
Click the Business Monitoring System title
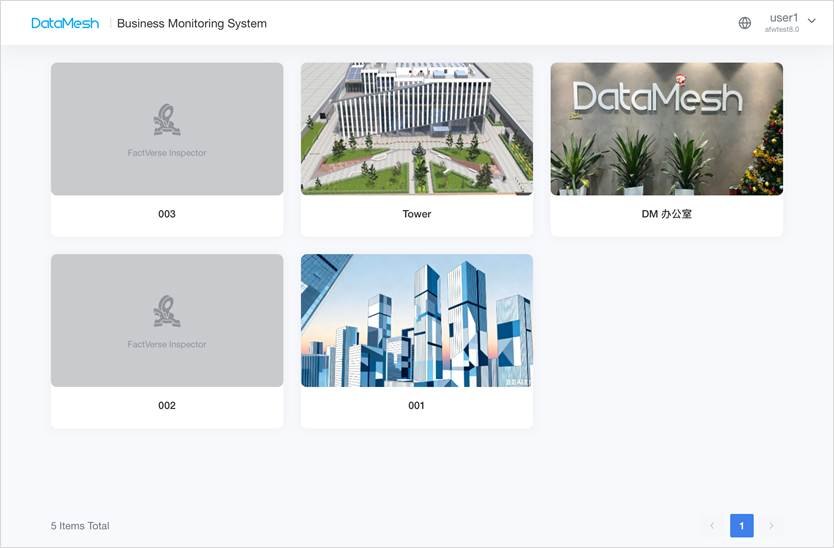(x=192, y=23)
